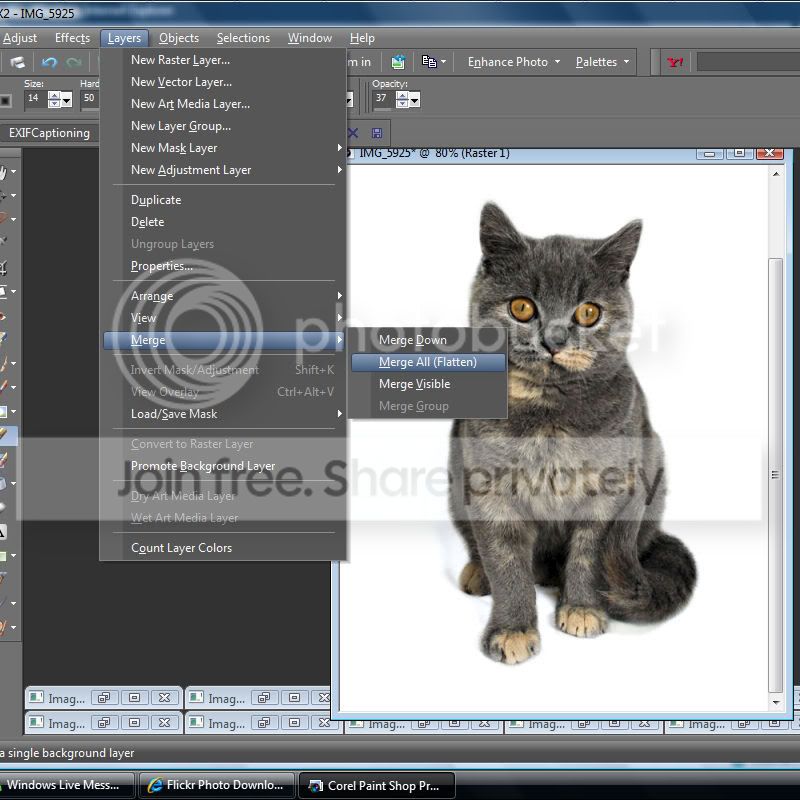Open the Enhance Photo dropdown

tap(514, 62)
